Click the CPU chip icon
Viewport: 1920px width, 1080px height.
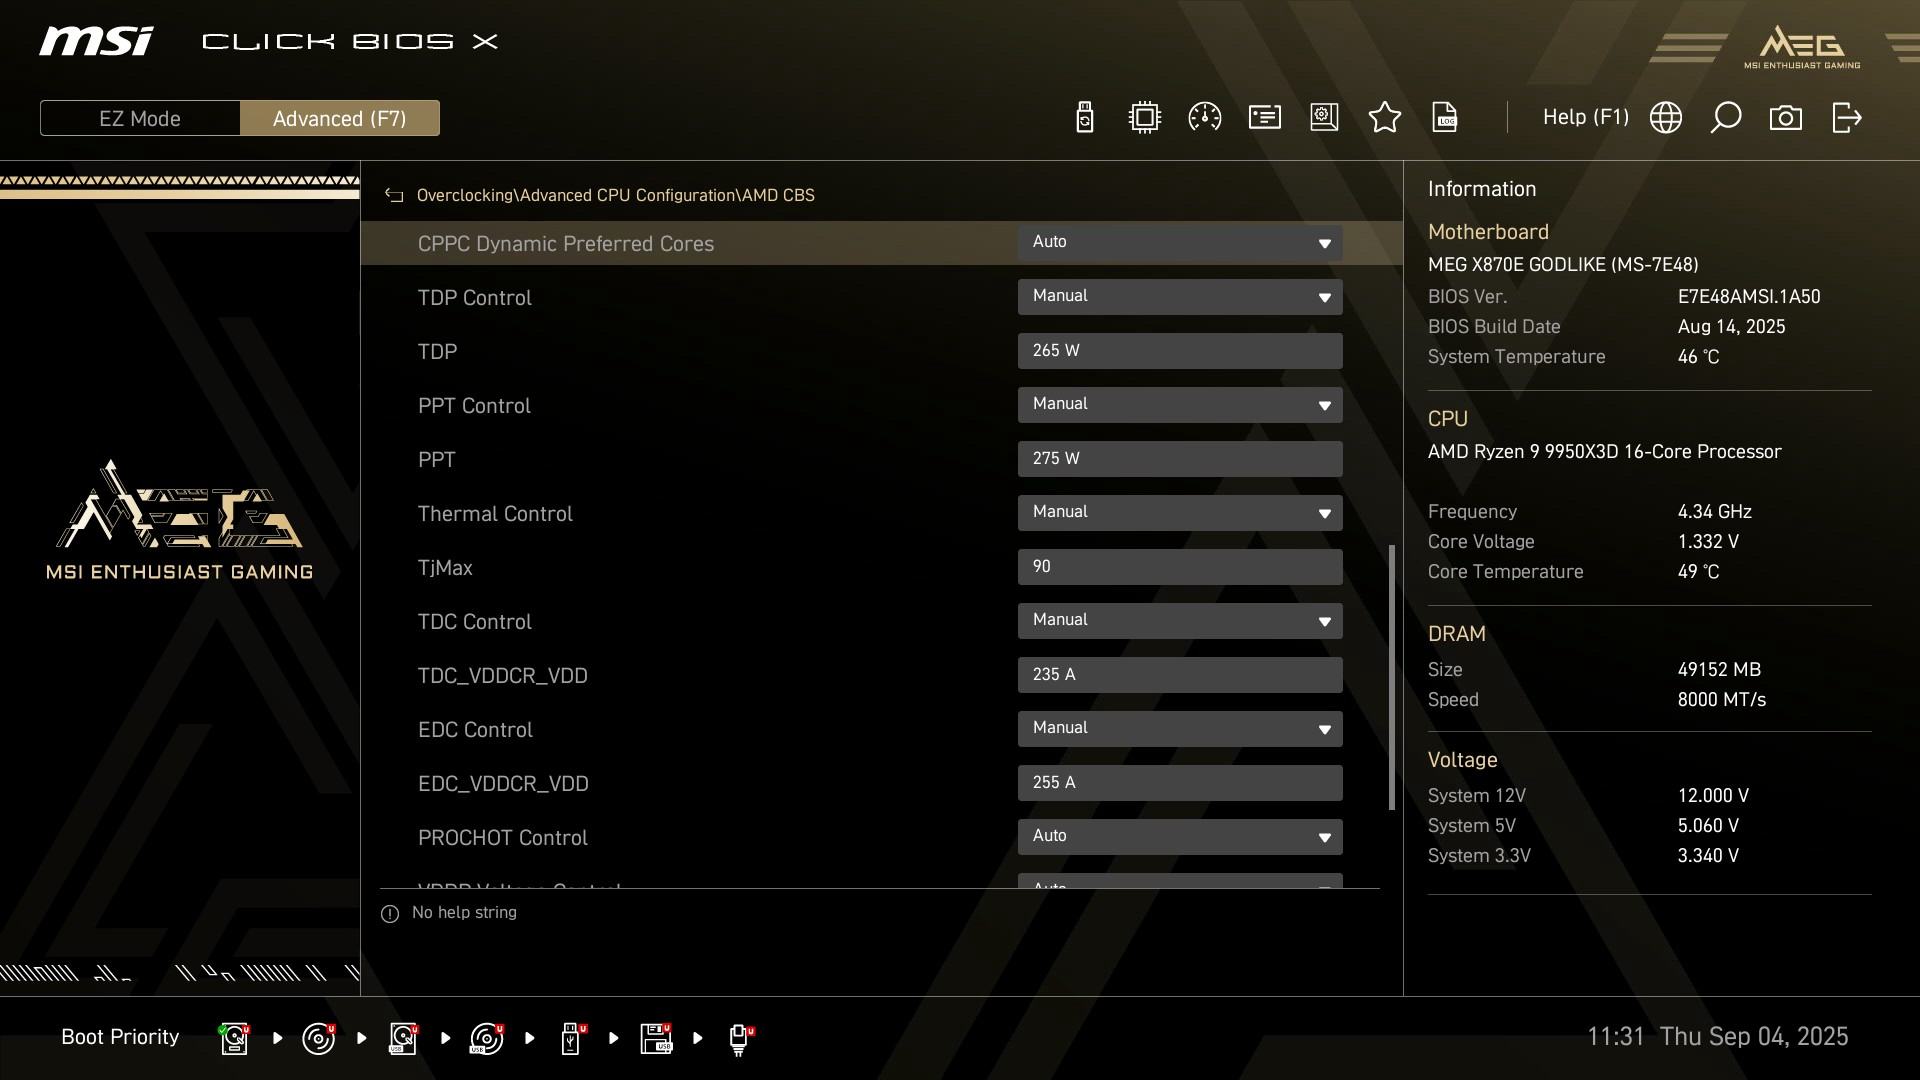pos(1144,118)
